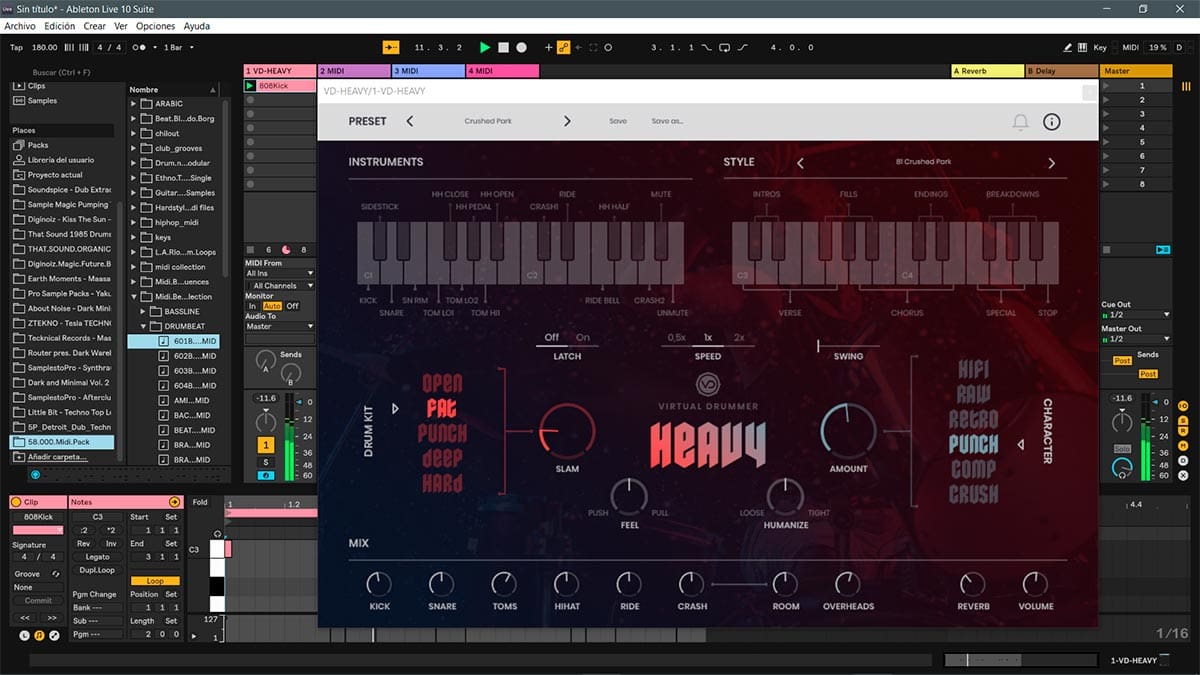Viewport: 1200px width, 675px height.
Task: Click the Reverb knob in the Mix section
Action: click(972, 584)
